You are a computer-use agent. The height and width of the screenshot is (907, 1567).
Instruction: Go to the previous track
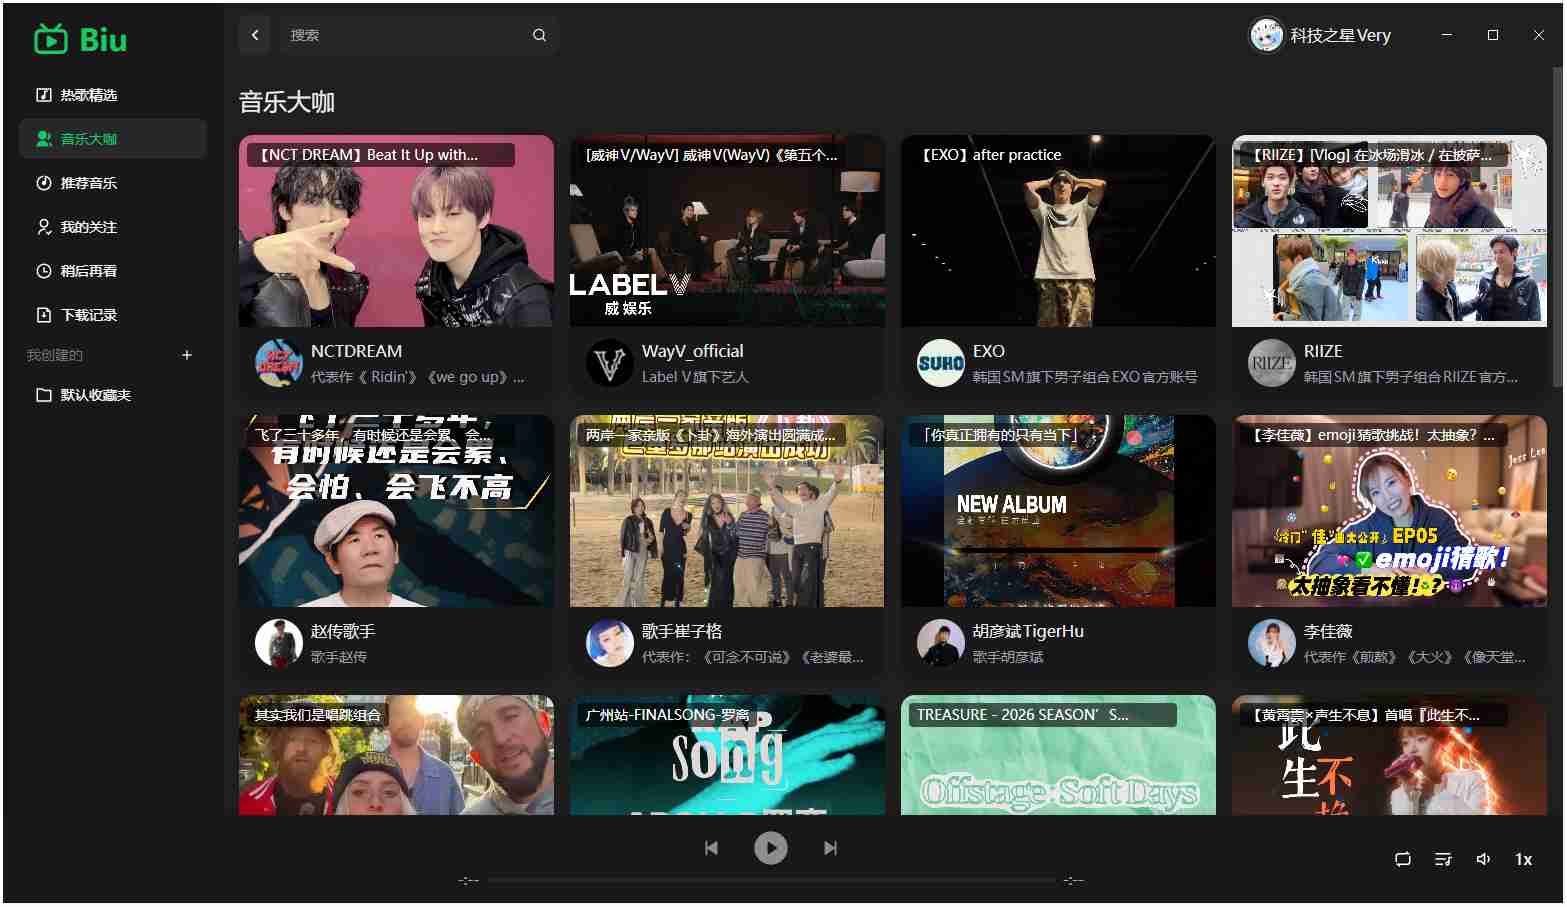click(711, 848)
